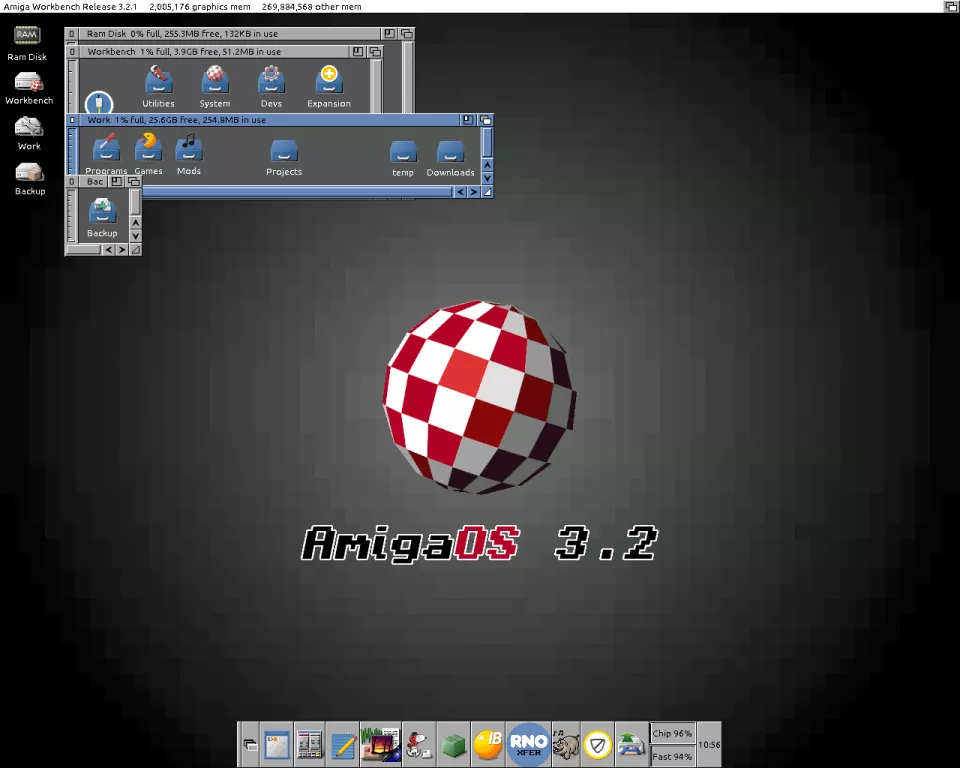Click the yellow shield dock icon
This screenshot has width=960, height=768.
coord(598,744)
